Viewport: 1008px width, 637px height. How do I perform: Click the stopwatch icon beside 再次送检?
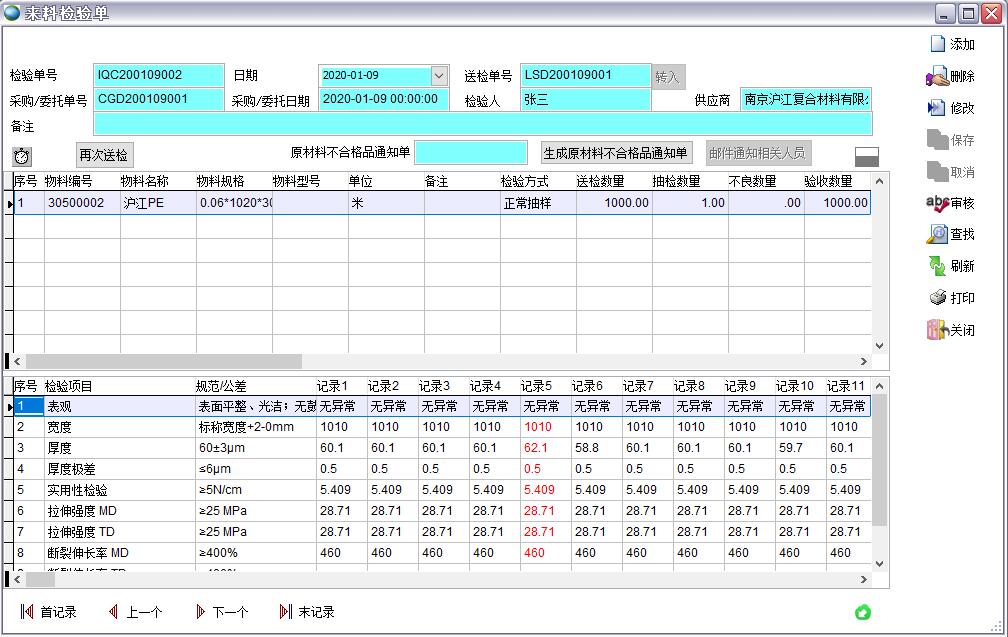[22, 156]
